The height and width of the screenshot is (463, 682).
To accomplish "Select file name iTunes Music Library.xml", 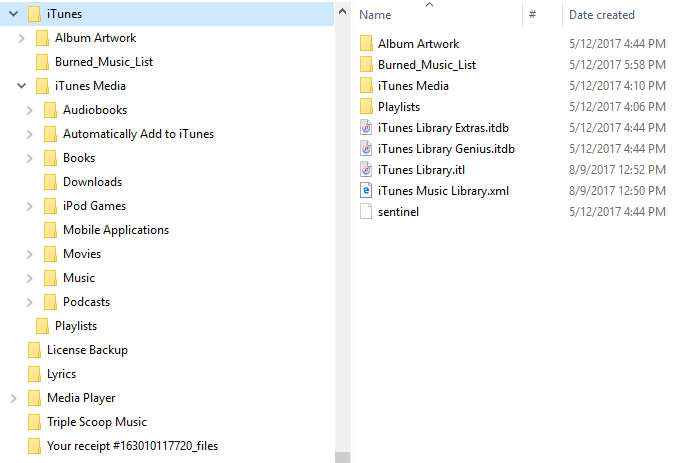I will [443, 191].
